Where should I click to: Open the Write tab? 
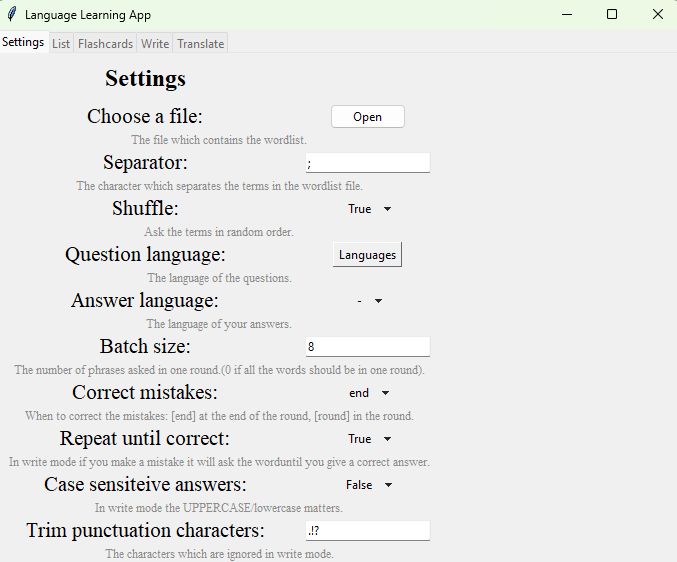tap(155, 44)
